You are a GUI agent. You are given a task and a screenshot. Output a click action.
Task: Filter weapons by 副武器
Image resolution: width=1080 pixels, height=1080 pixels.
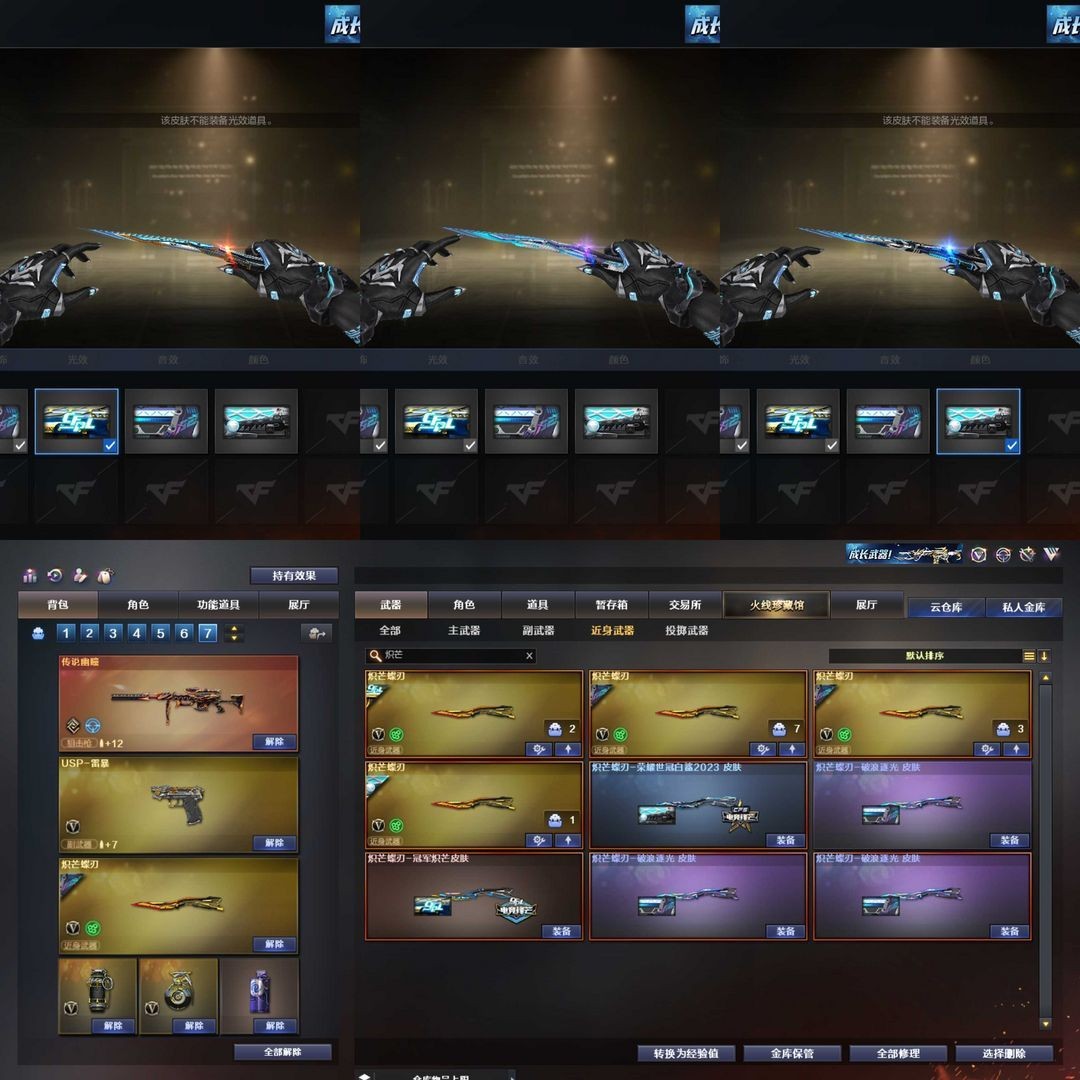(538, 630)
